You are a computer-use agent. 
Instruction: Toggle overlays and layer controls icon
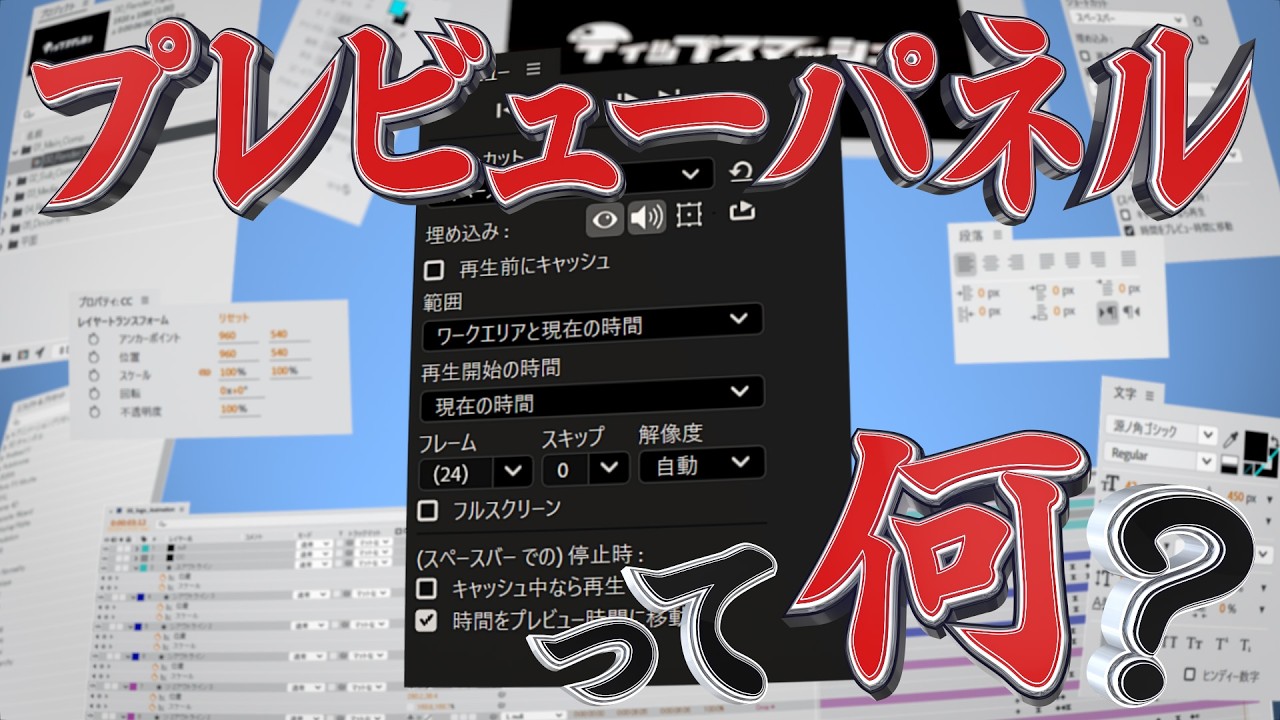pyautogui.click(x=688, y=216)
